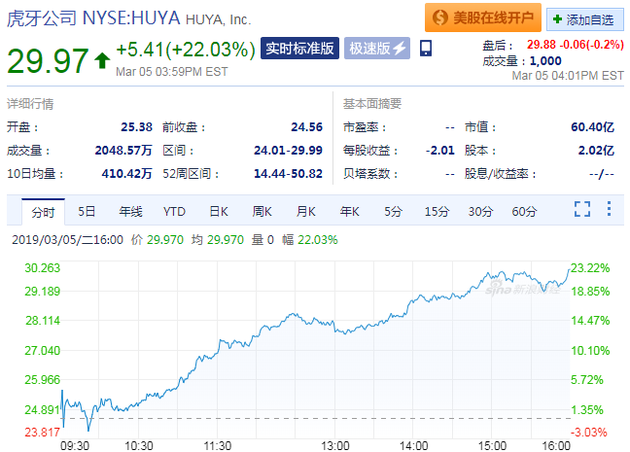Select the 30分 thirty-minute tab
Viewport: 630px width, 452px height.
click(481, 211)
